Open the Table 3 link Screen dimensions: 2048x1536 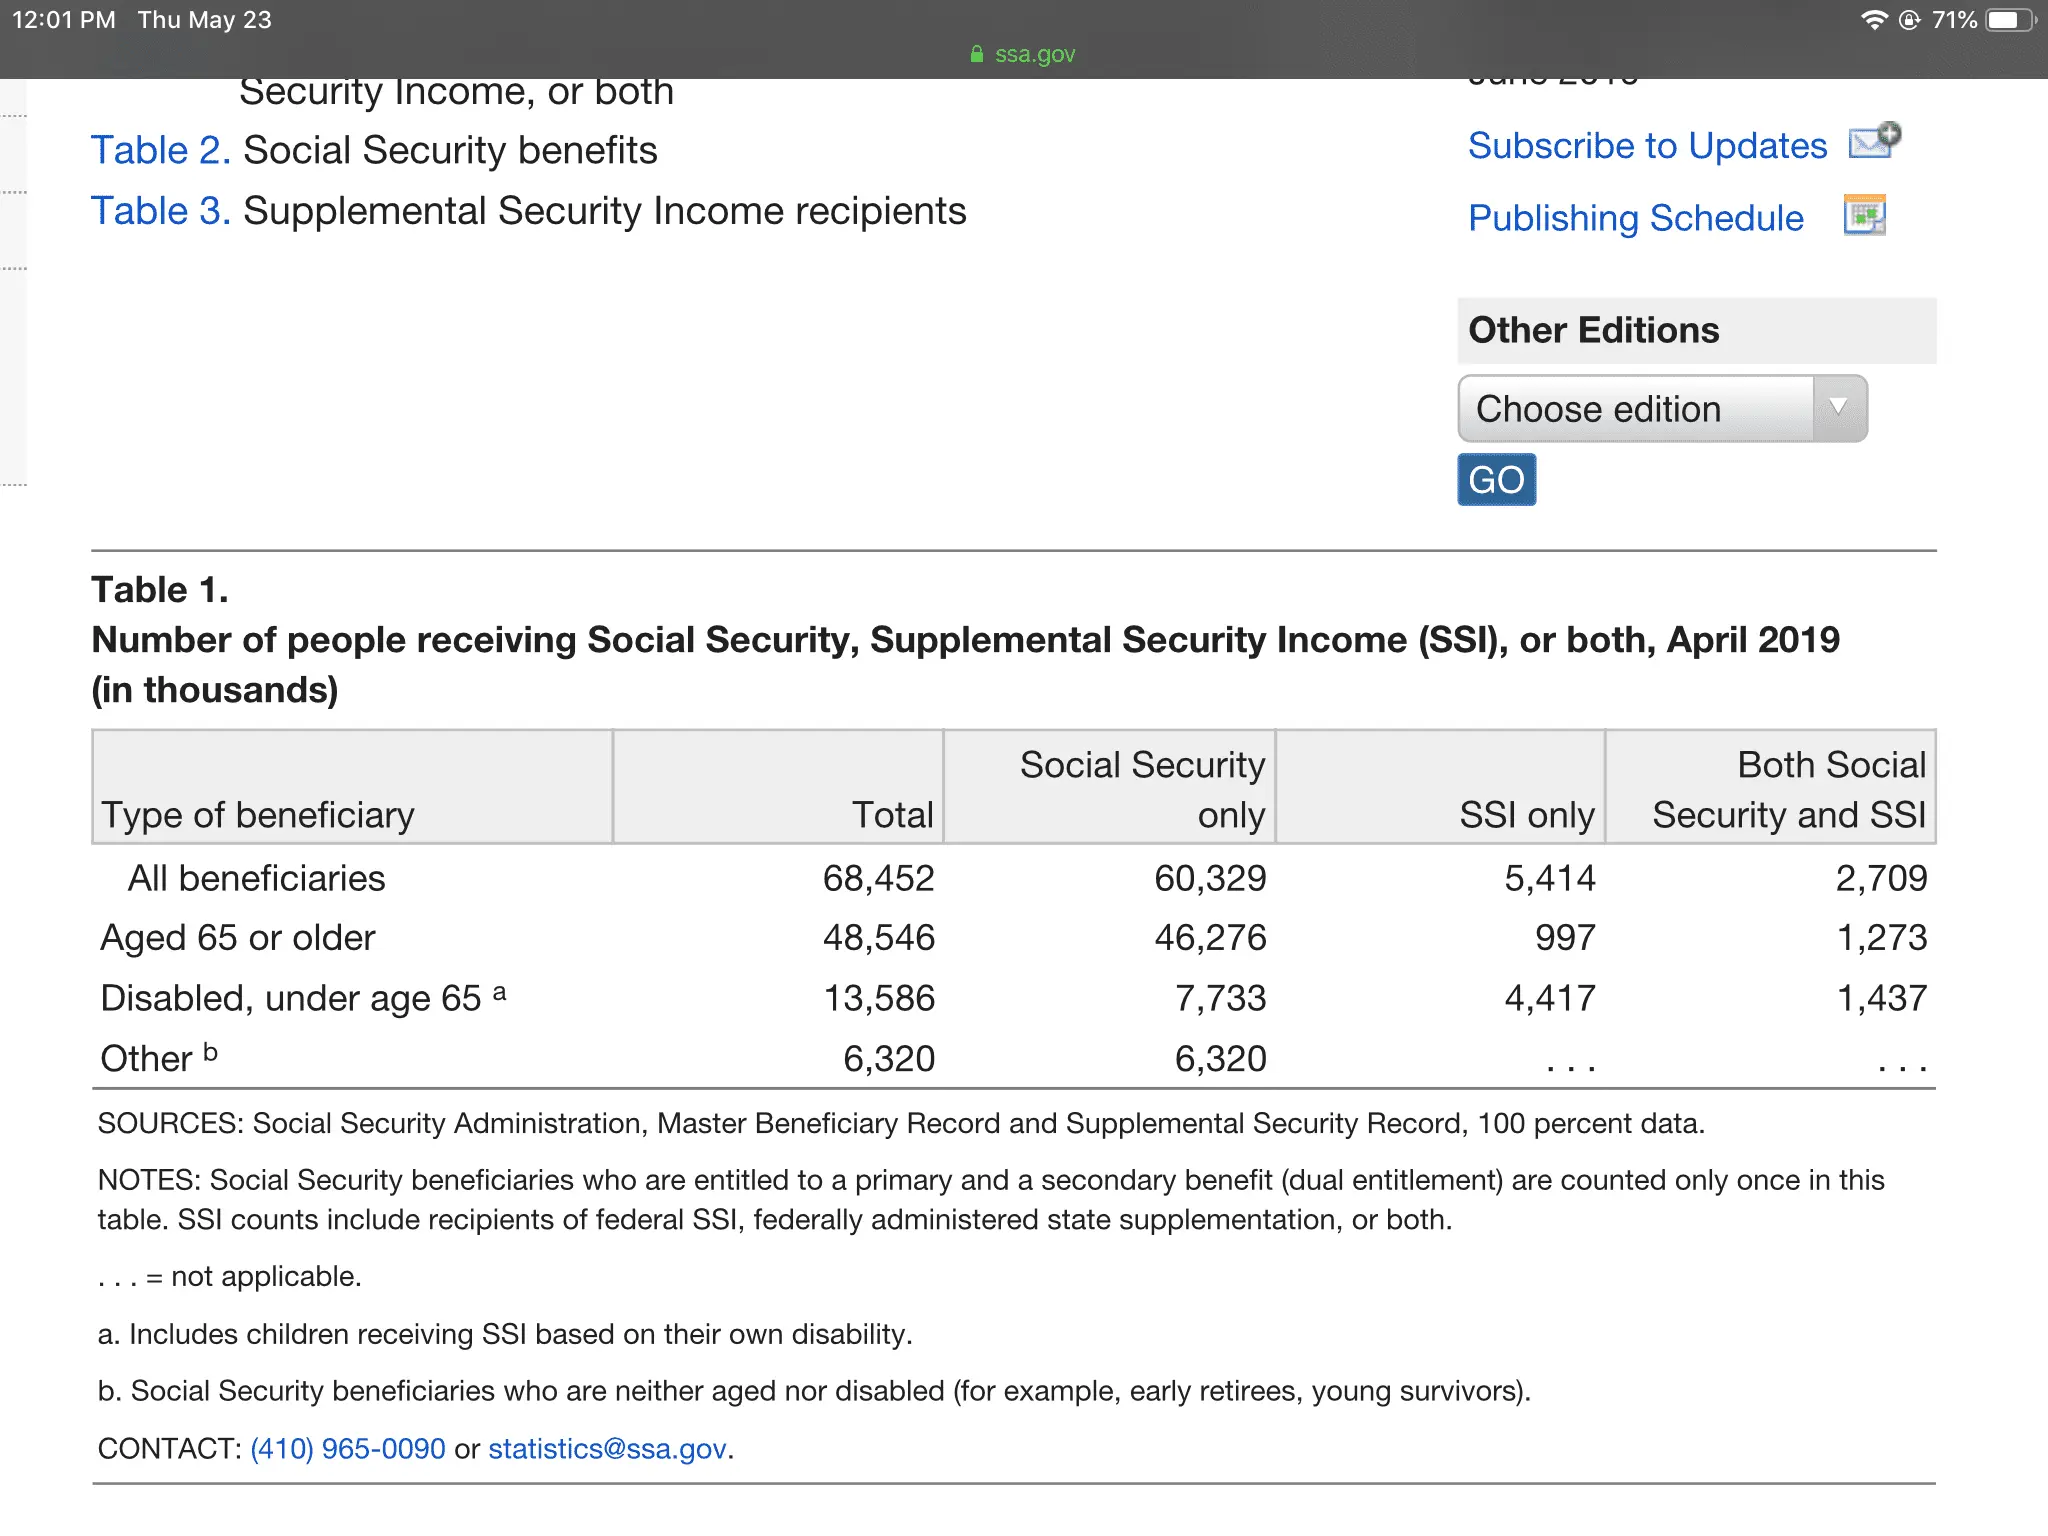(160, 212)
